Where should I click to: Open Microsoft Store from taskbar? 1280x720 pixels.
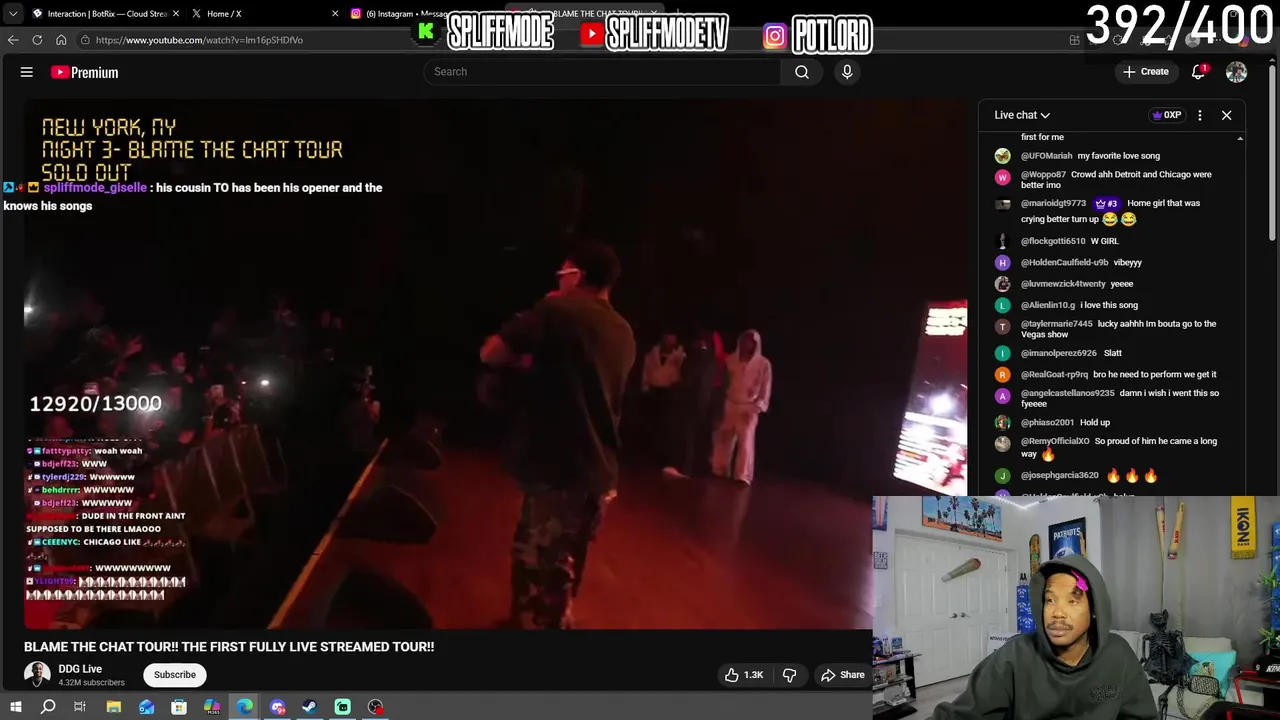click(x=179, y=707)
